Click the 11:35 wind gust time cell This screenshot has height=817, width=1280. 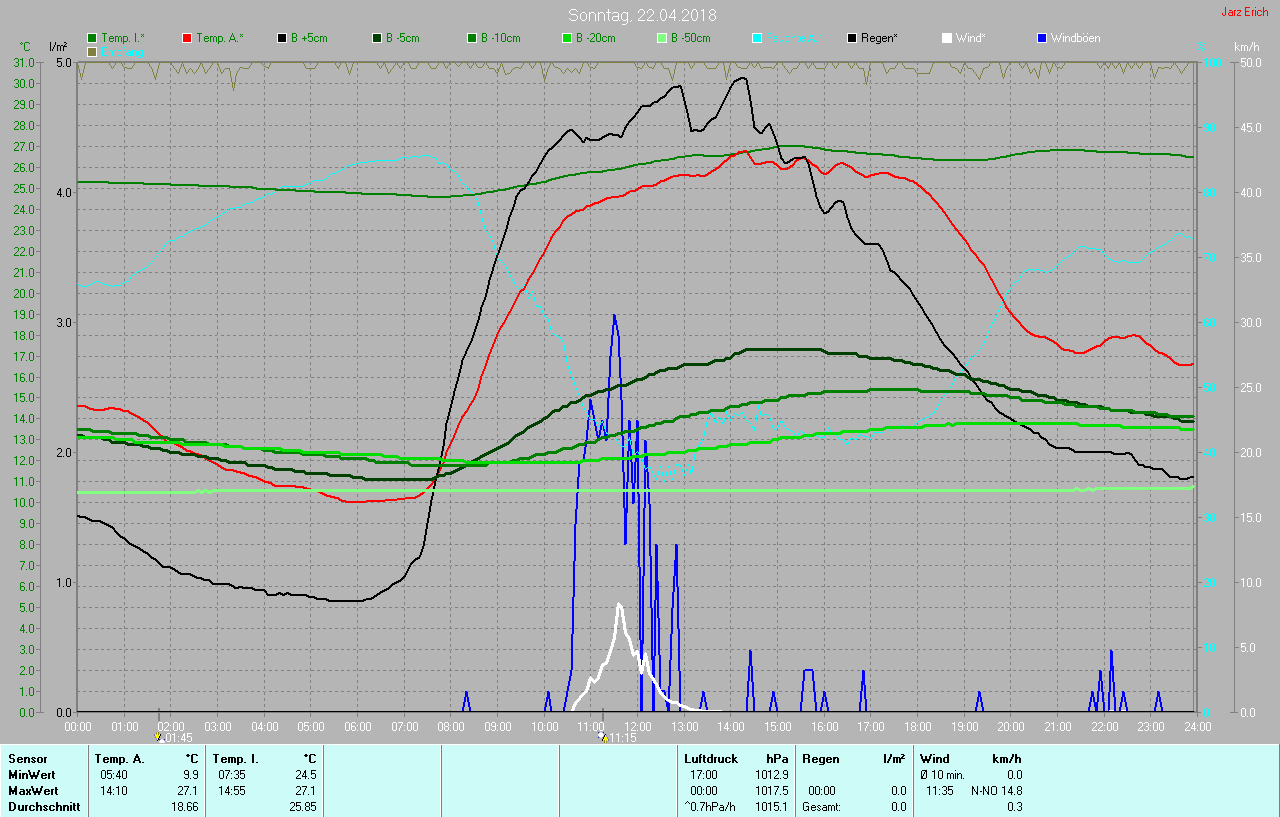click(x=941, y=791)
